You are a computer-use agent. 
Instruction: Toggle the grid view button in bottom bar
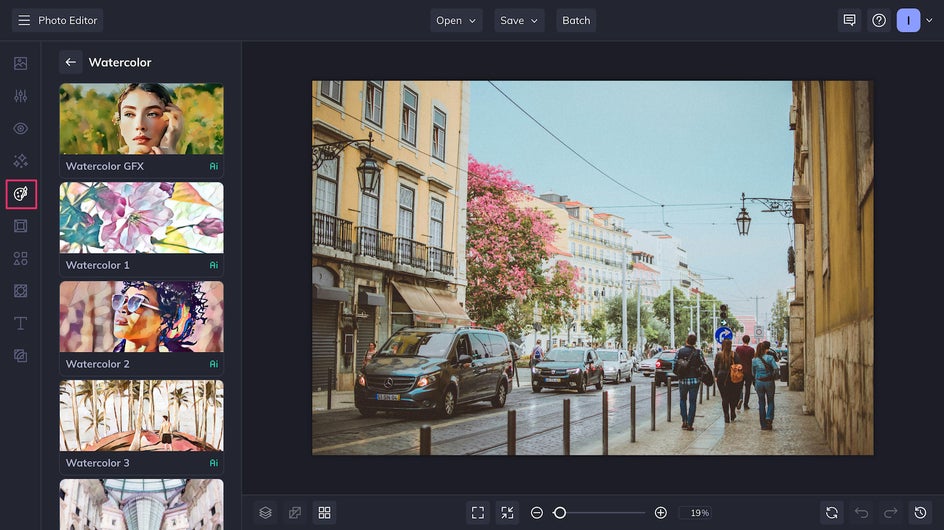click(324, 512)
